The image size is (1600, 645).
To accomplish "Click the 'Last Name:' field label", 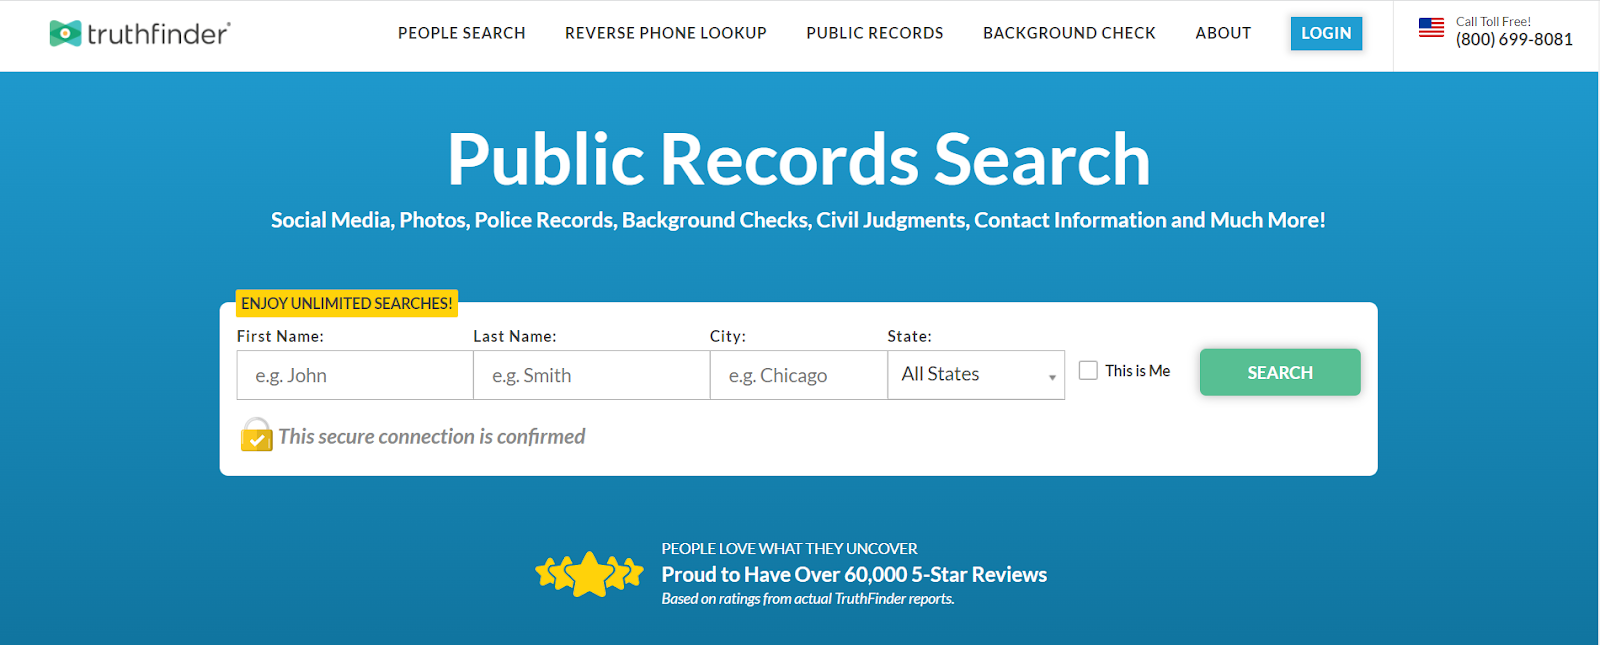I will tap(515, 336).
